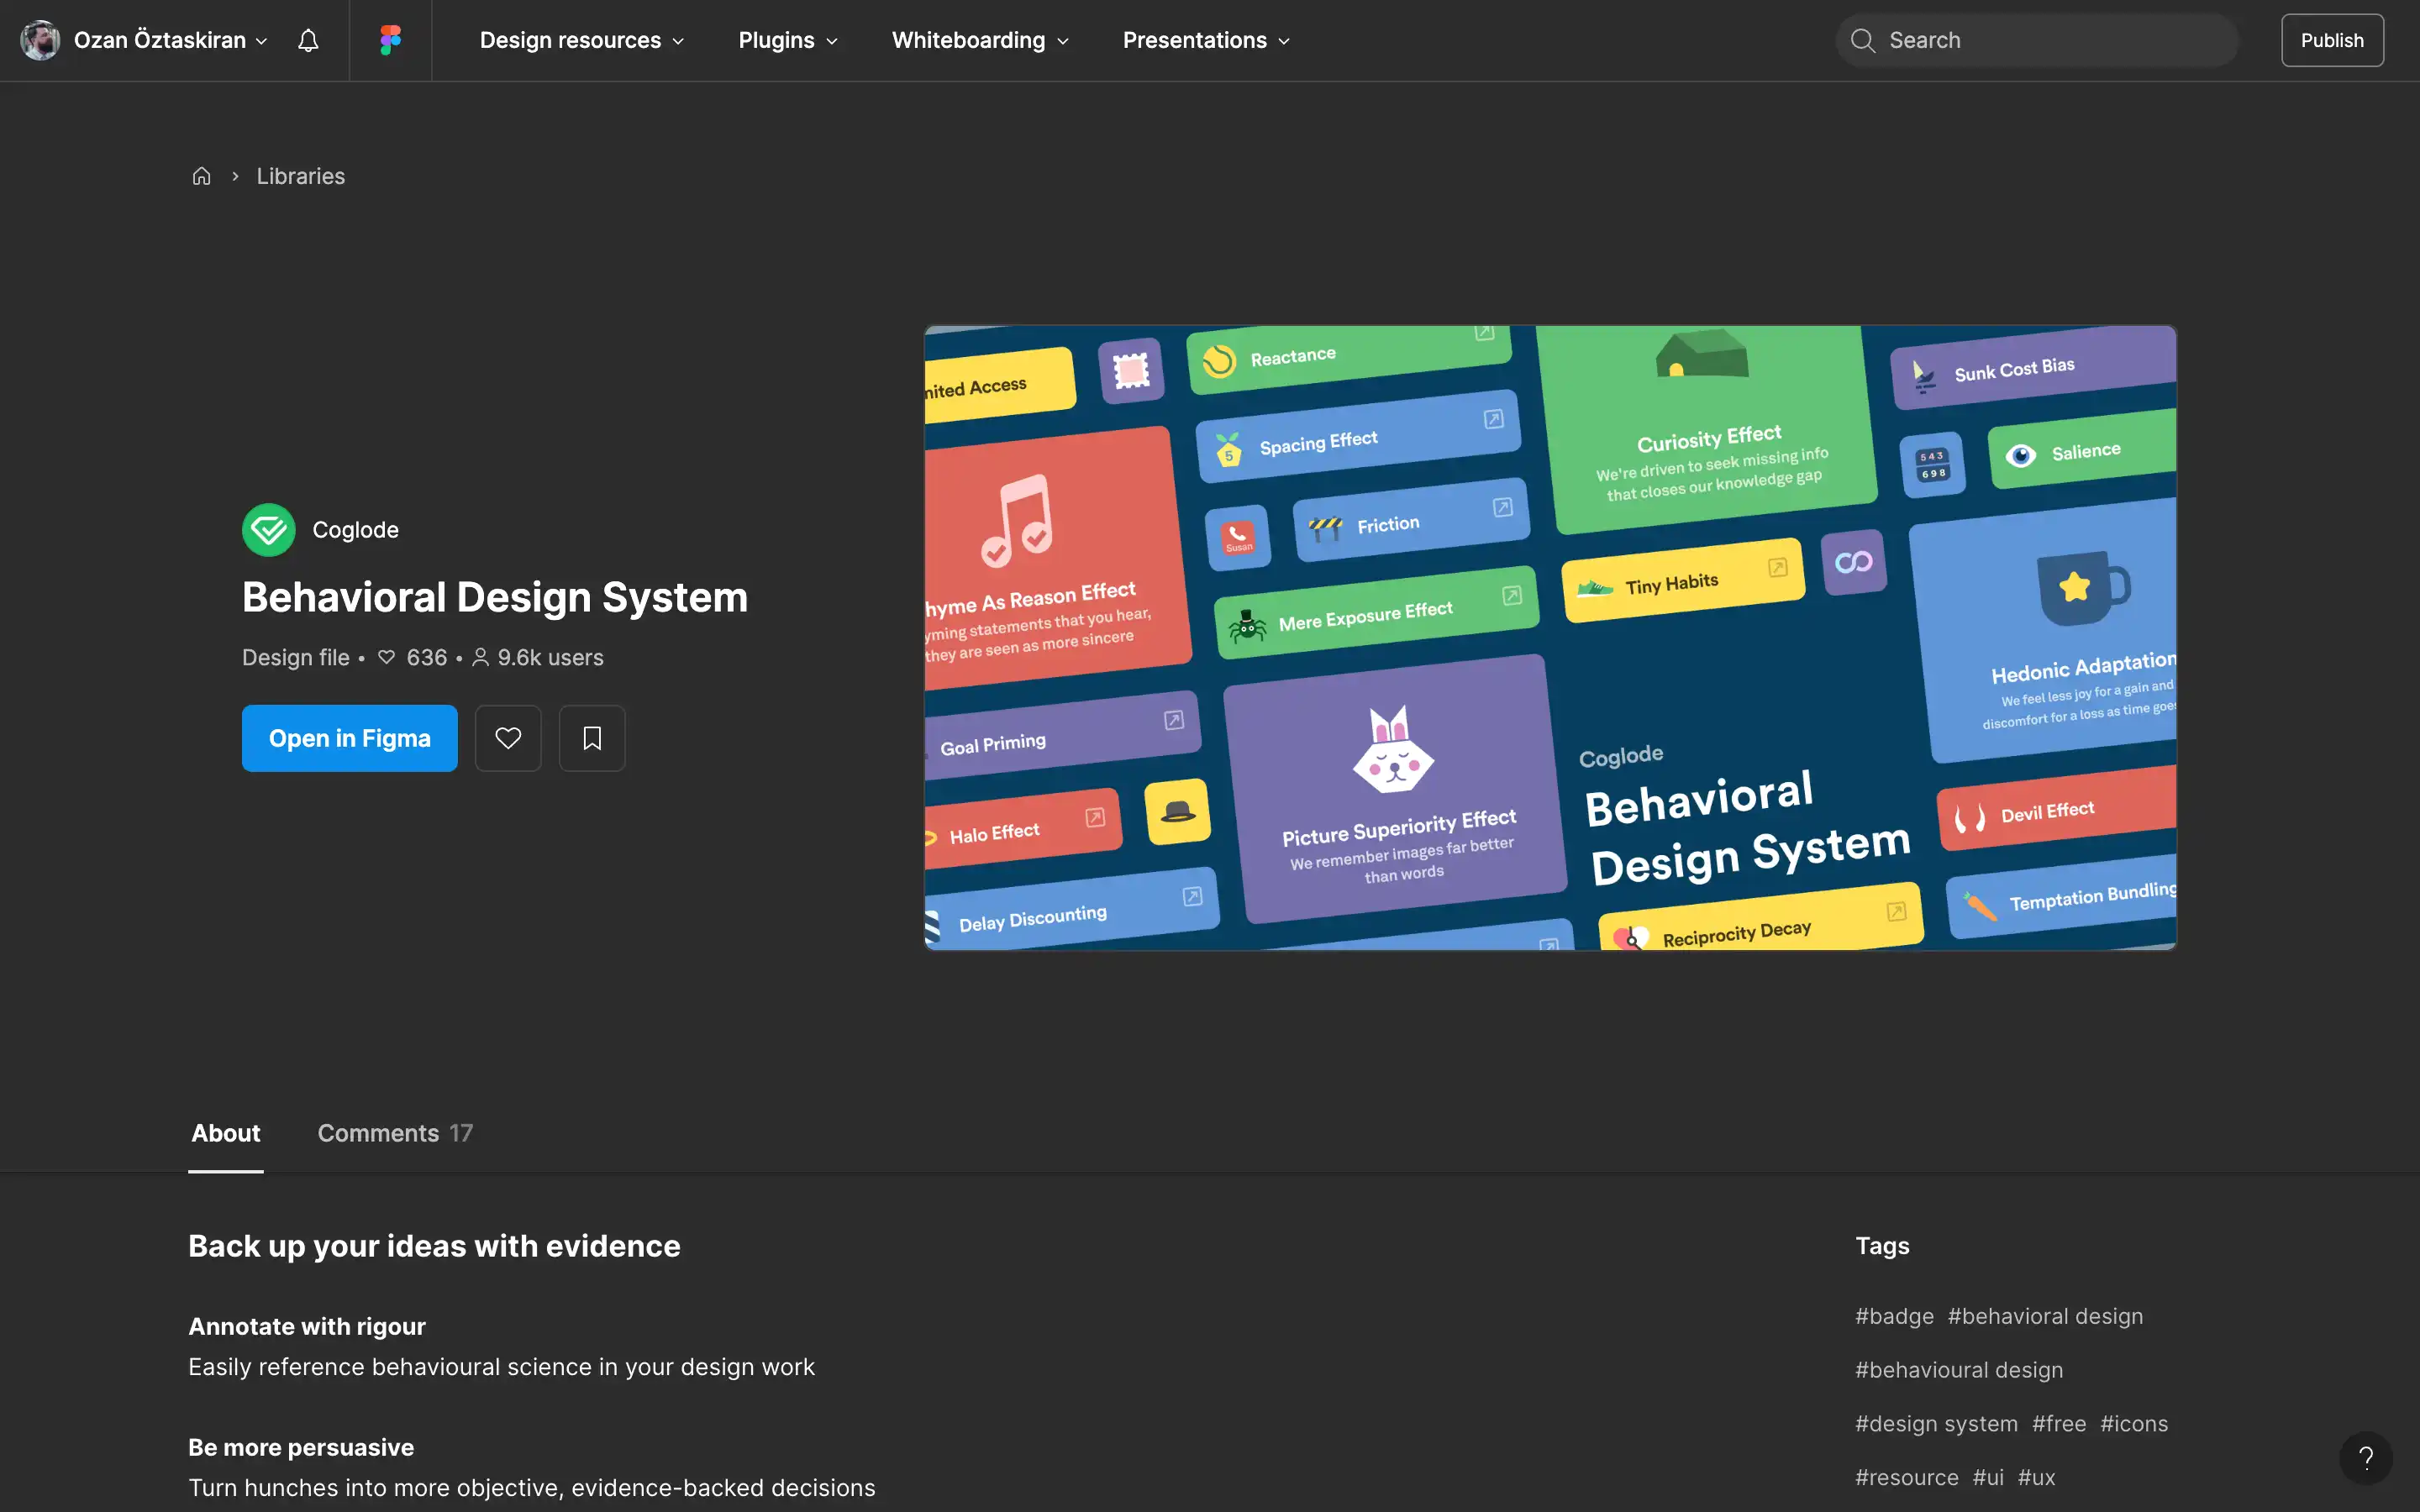2420x1512 pixels.
Task: Click the small heart icon beside 636
Action: point(386,657)
